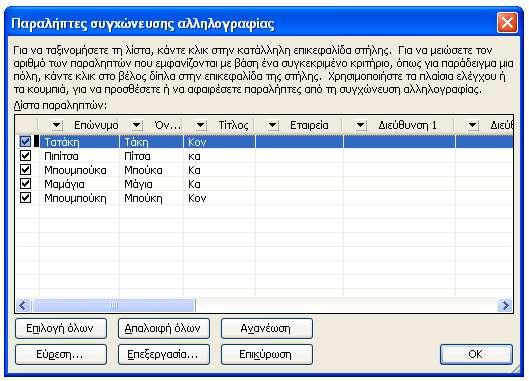Open the Εταιρεία column filter arrow
Image resolution: width=529 pixels, height=381 pixels.
point(273,126)
